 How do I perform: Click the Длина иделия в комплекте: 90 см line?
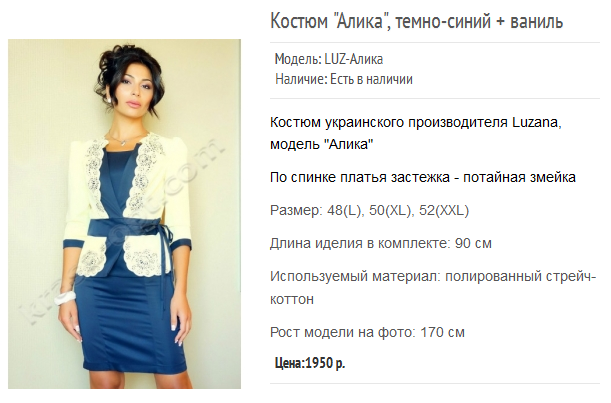tap(381, 243)
